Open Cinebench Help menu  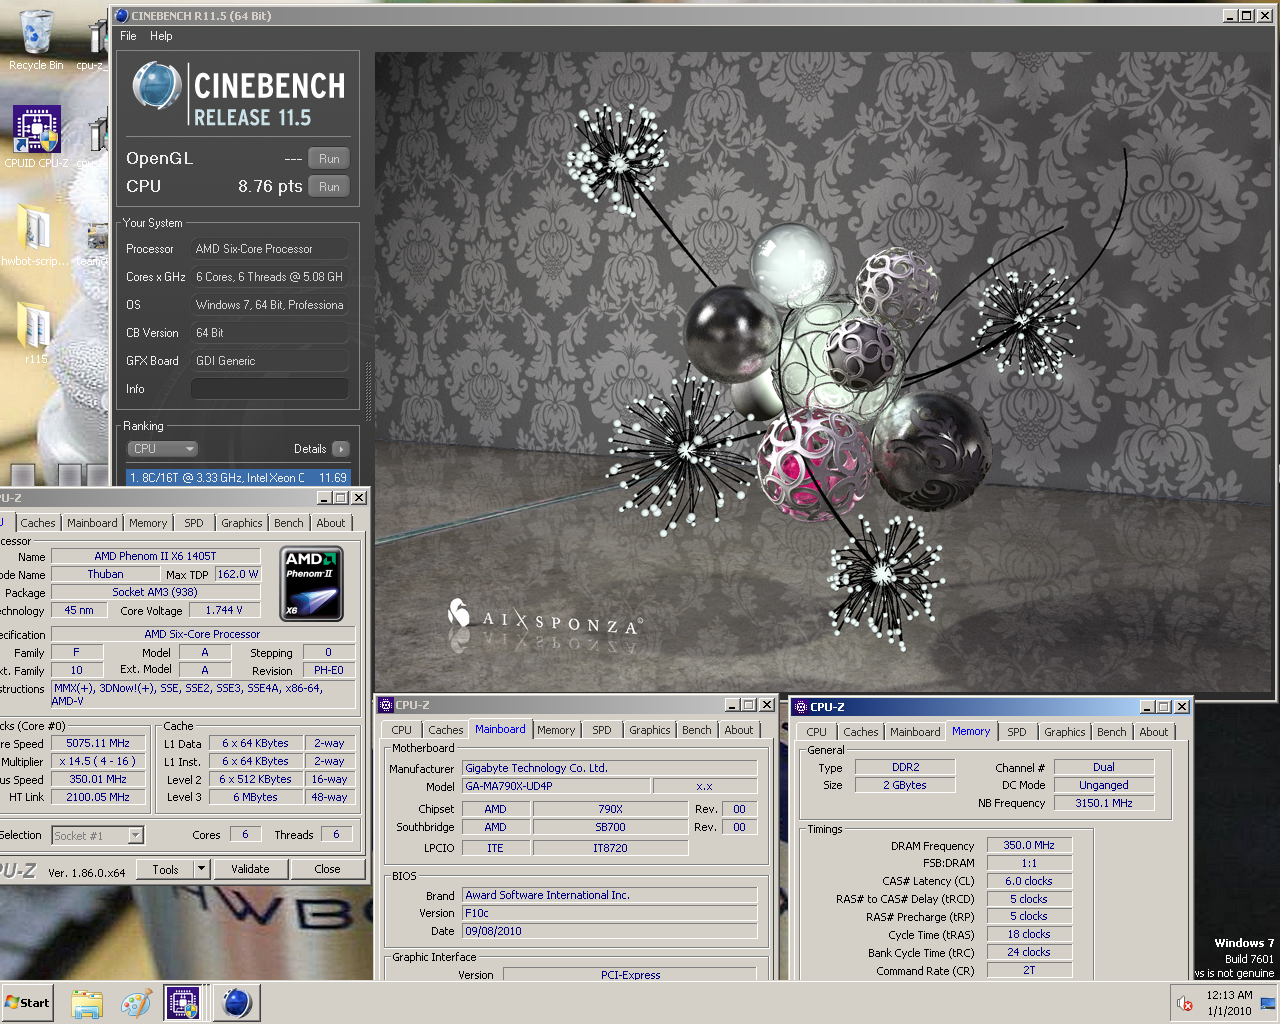[x=161, y=36]
